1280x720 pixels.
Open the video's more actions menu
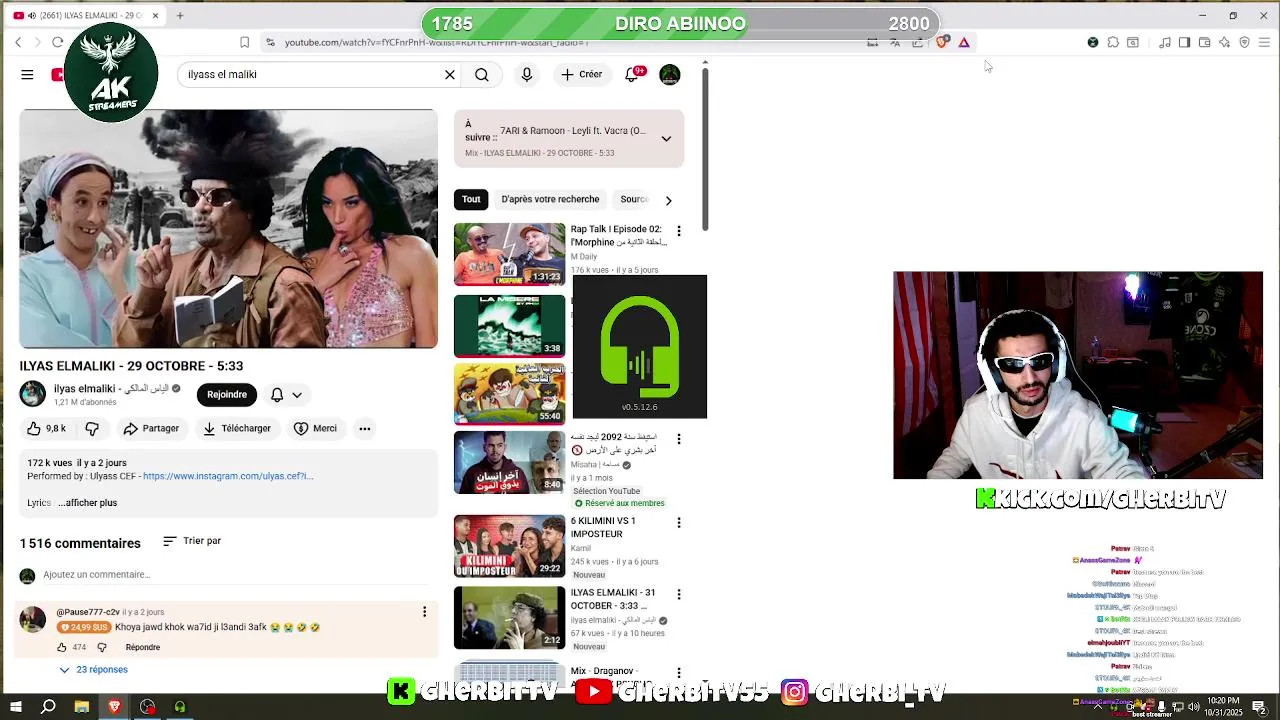[x=365, y=428]
